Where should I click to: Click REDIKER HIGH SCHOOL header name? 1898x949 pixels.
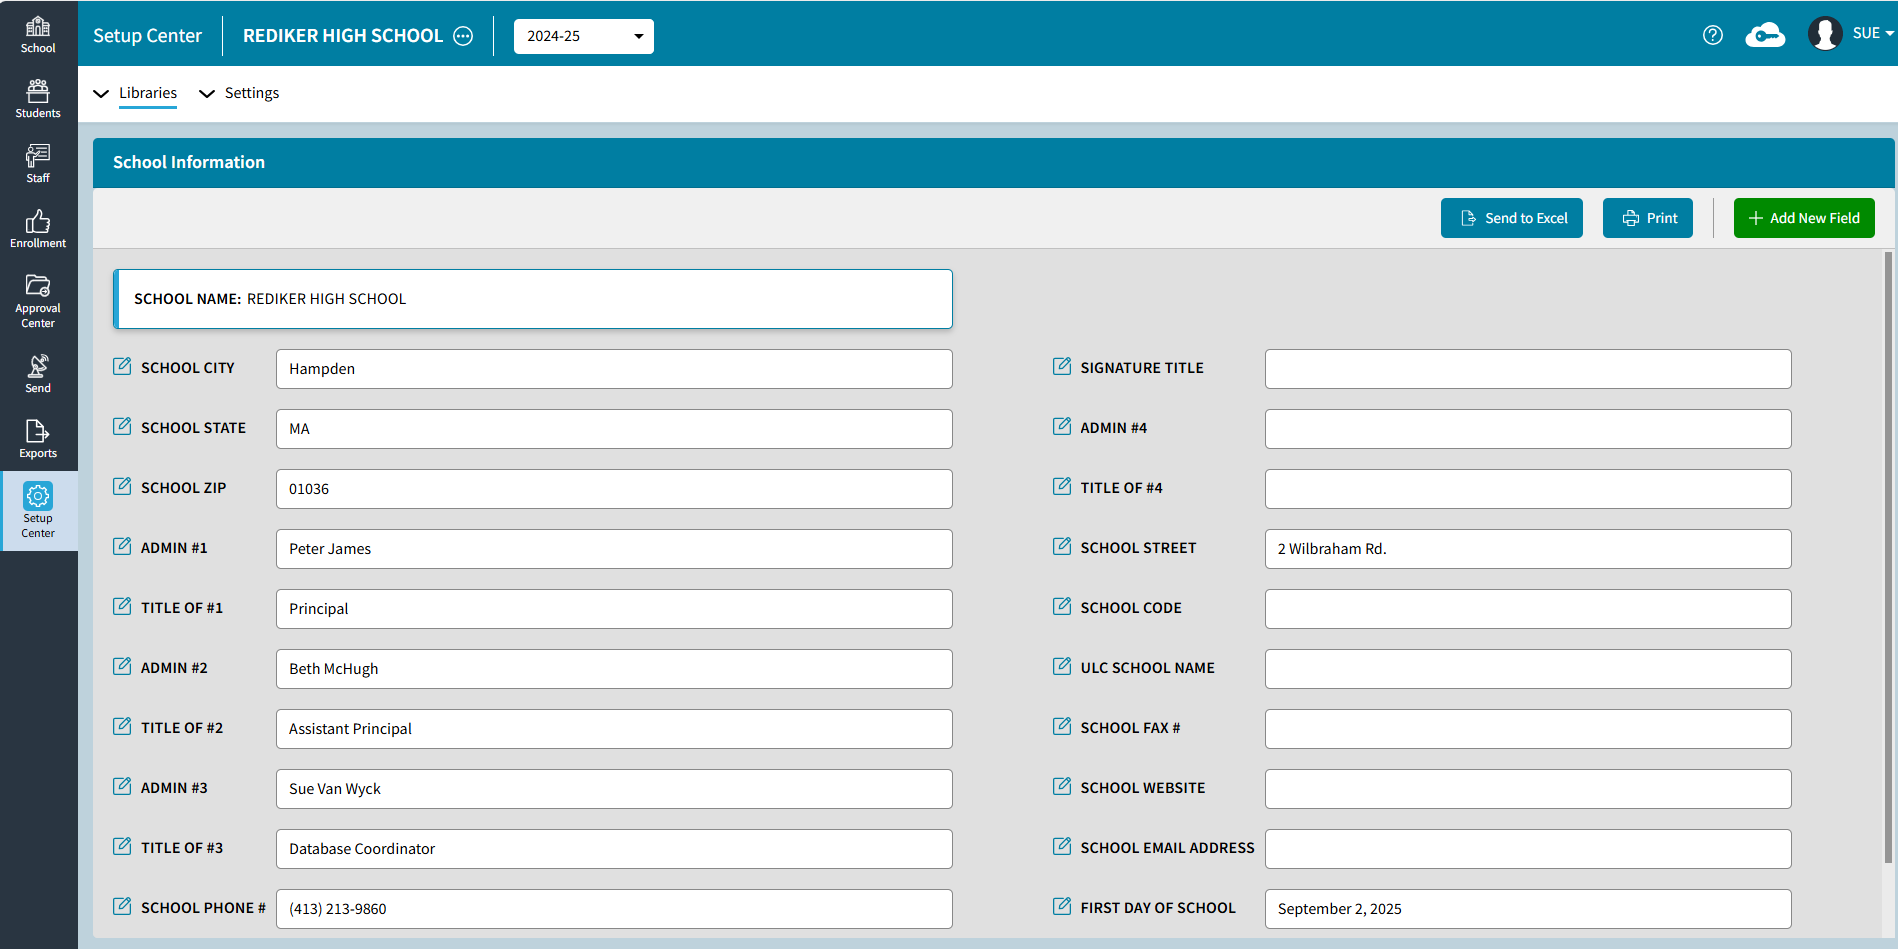coord(343,36)
